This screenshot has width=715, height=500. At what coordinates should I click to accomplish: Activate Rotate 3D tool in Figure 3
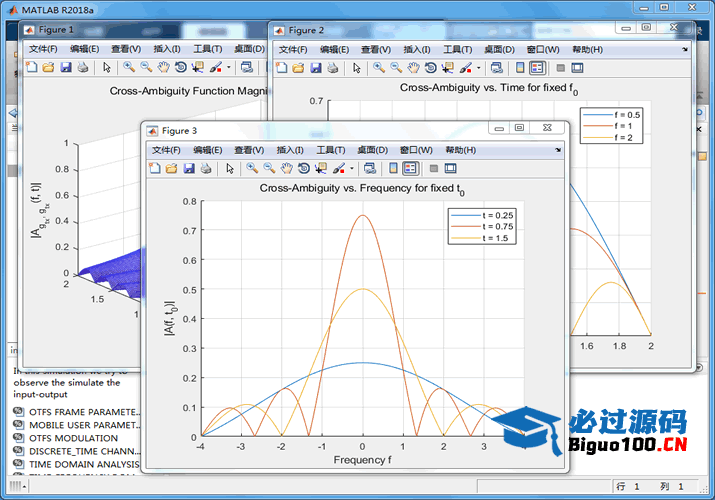tap(303, 169)
